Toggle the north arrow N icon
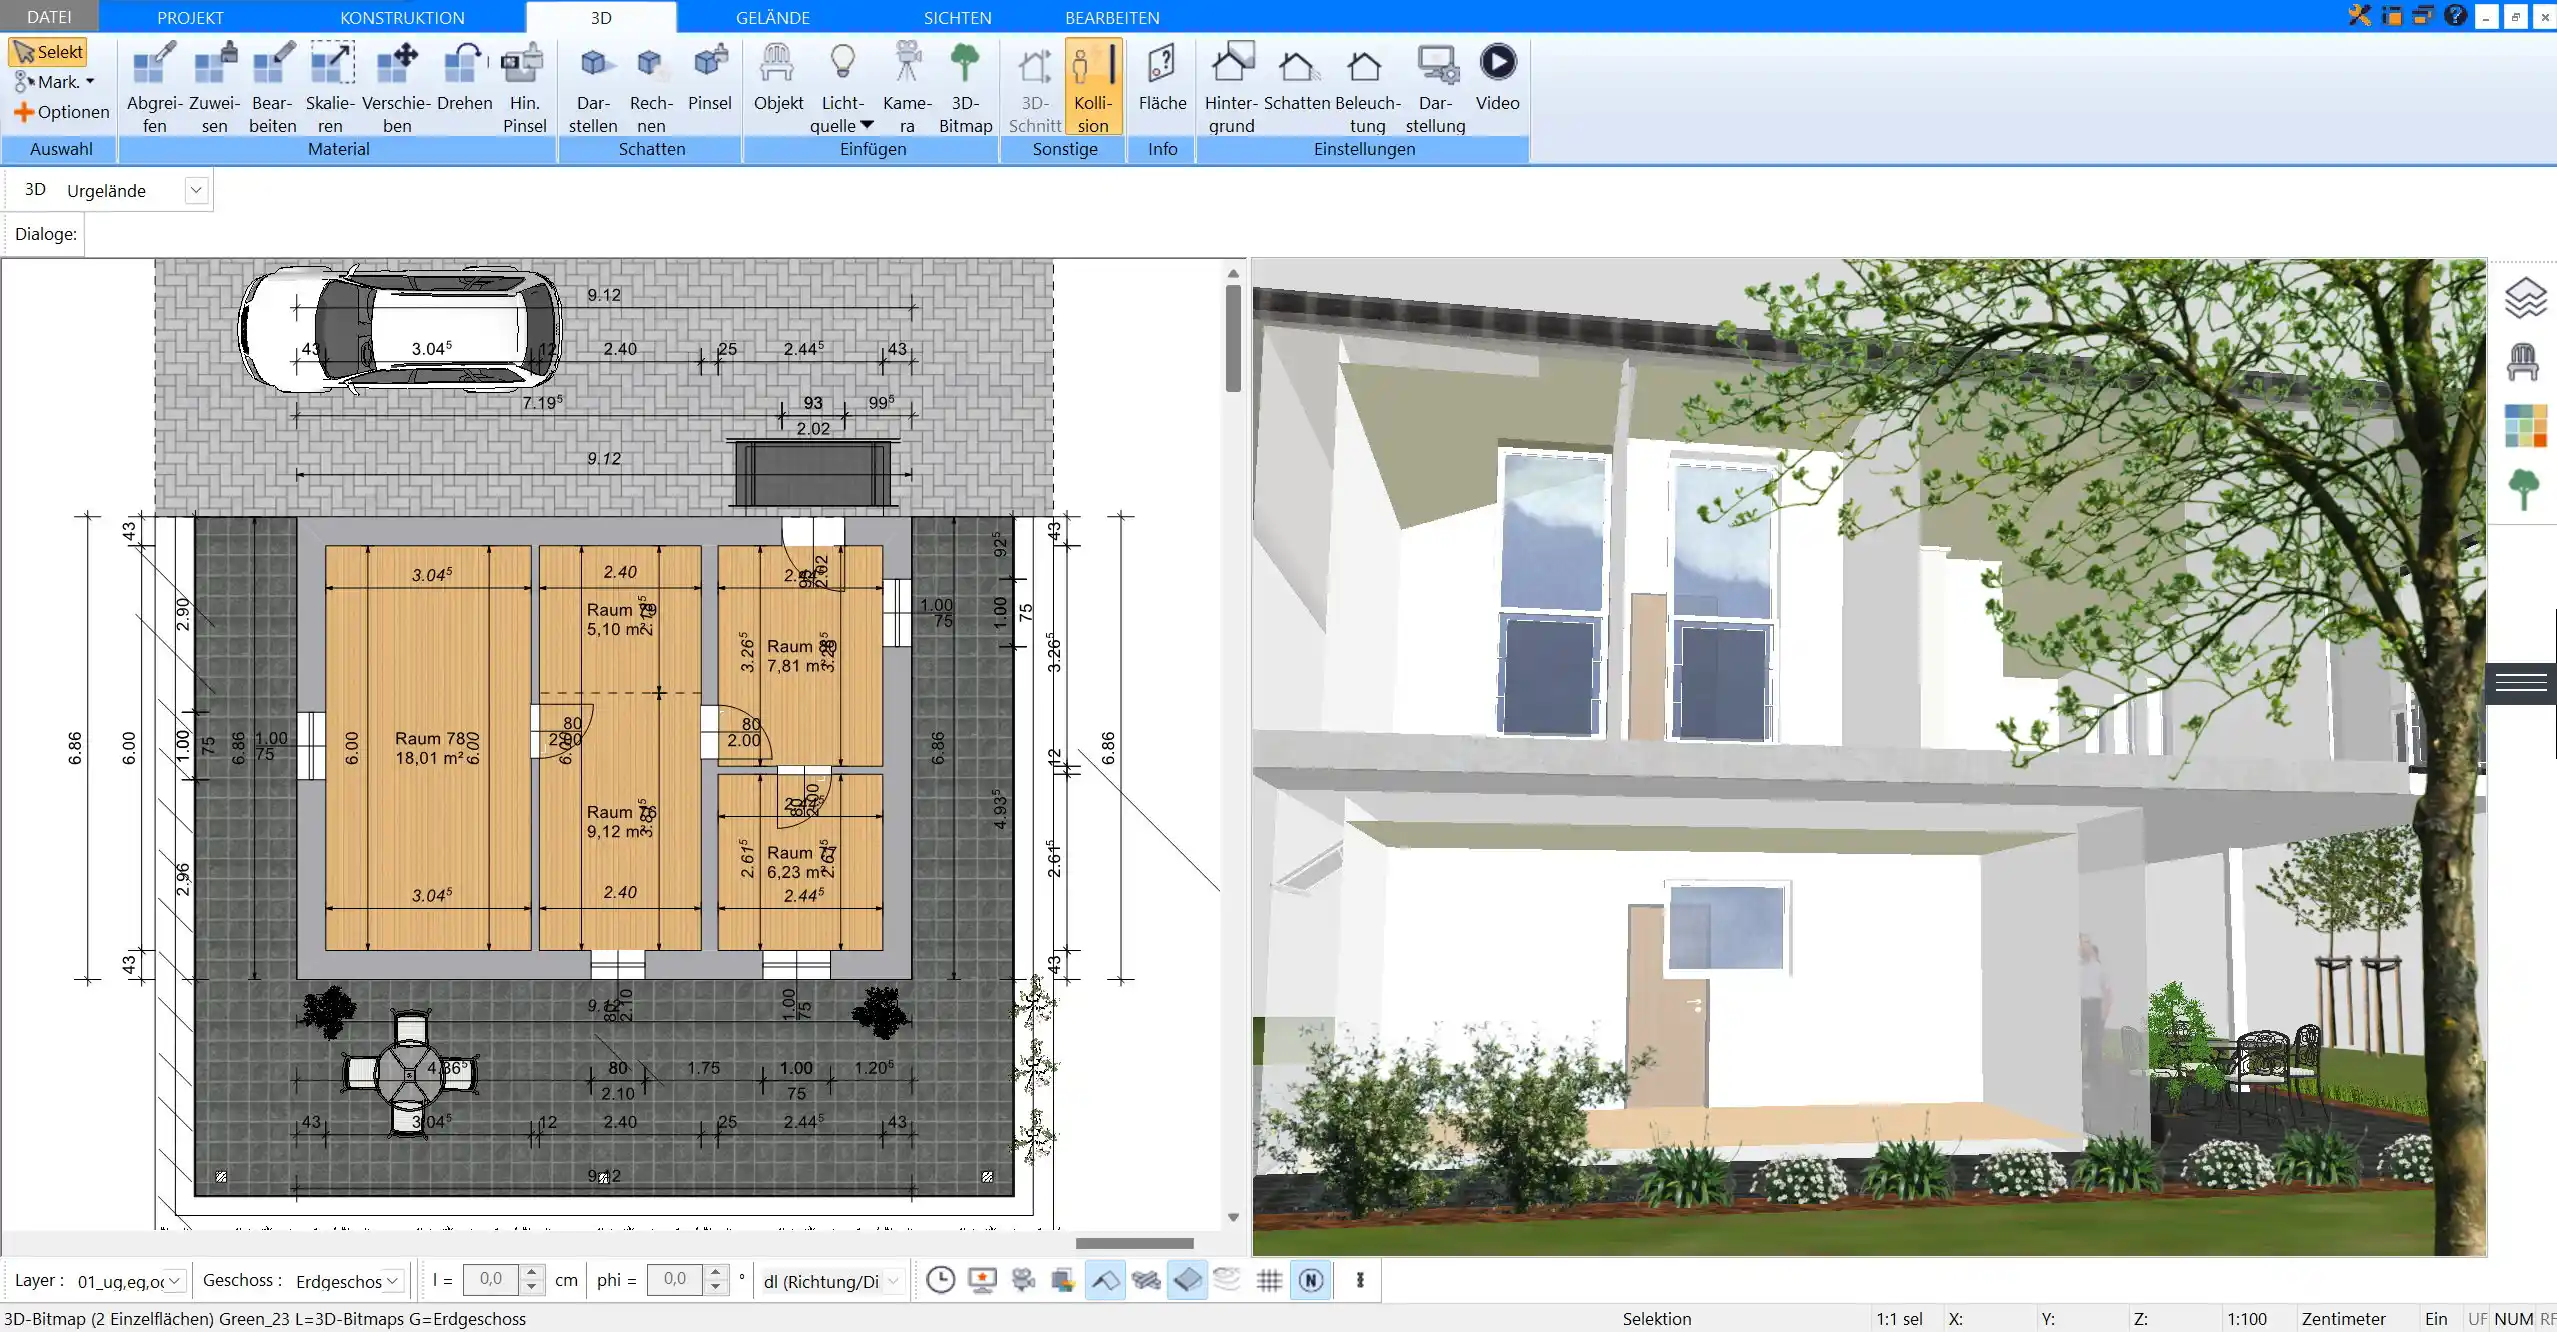The image size is (2557, 1332). tap(1311, 1280)
